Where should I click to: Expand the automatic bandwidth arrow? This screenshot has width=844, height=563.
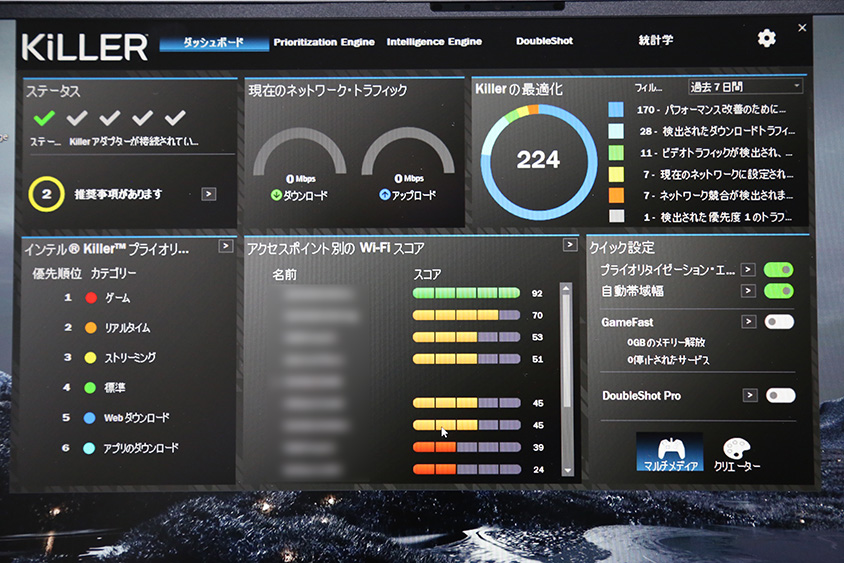(748, 291)
